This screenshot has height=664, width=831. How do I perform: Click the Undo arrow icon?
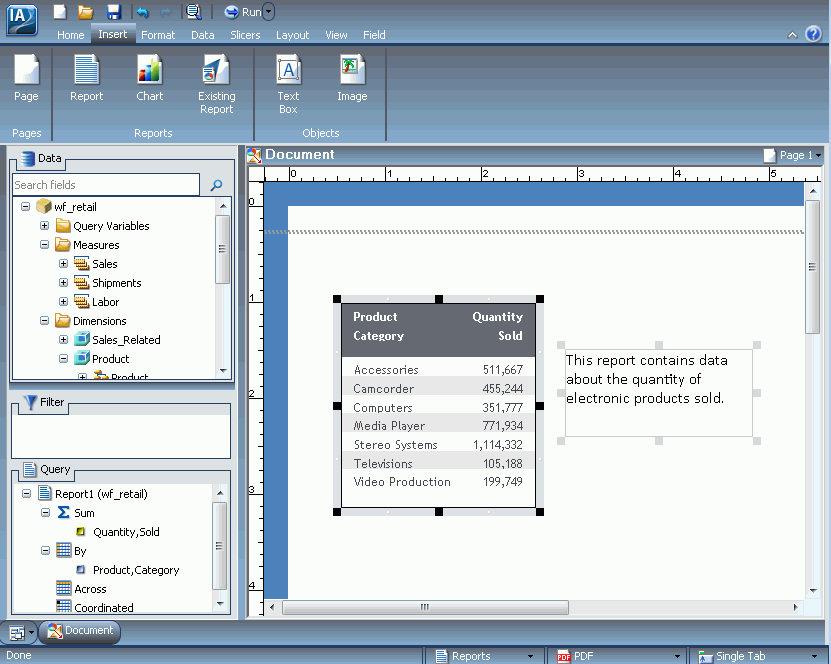[142, 12]
